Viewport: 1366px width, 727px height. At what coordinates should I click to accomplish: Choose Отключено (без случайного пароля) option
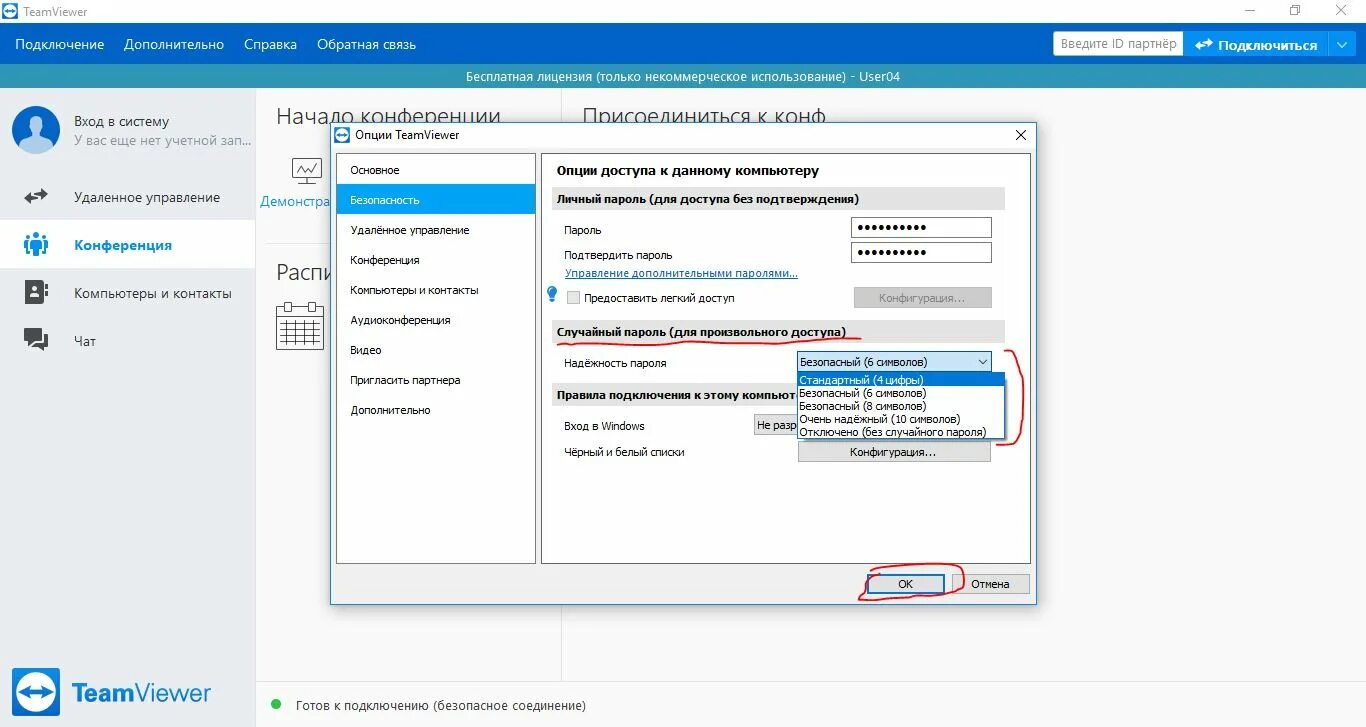pyautogui.click(x=900, y=432)
